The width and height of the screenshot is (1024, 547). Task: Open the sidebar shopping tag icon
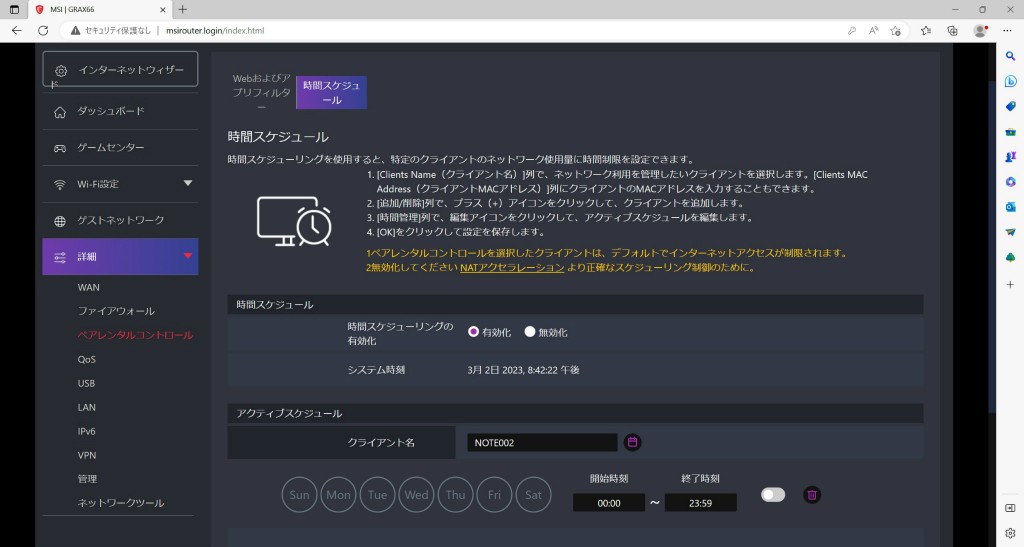pyautogui.click(x=1010, y=106)
